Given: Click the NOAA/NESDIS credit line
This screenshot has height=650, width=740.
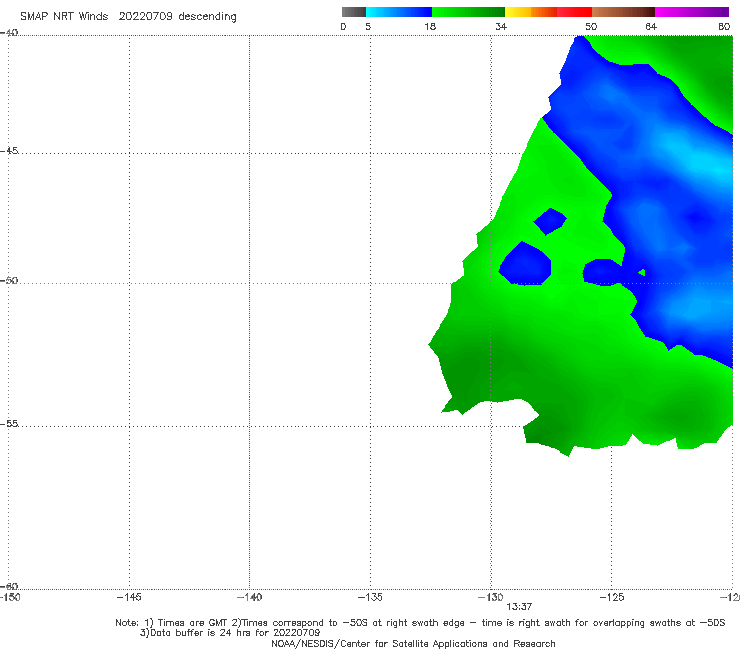Looking at the screenshot, I should tap(413, 644).
